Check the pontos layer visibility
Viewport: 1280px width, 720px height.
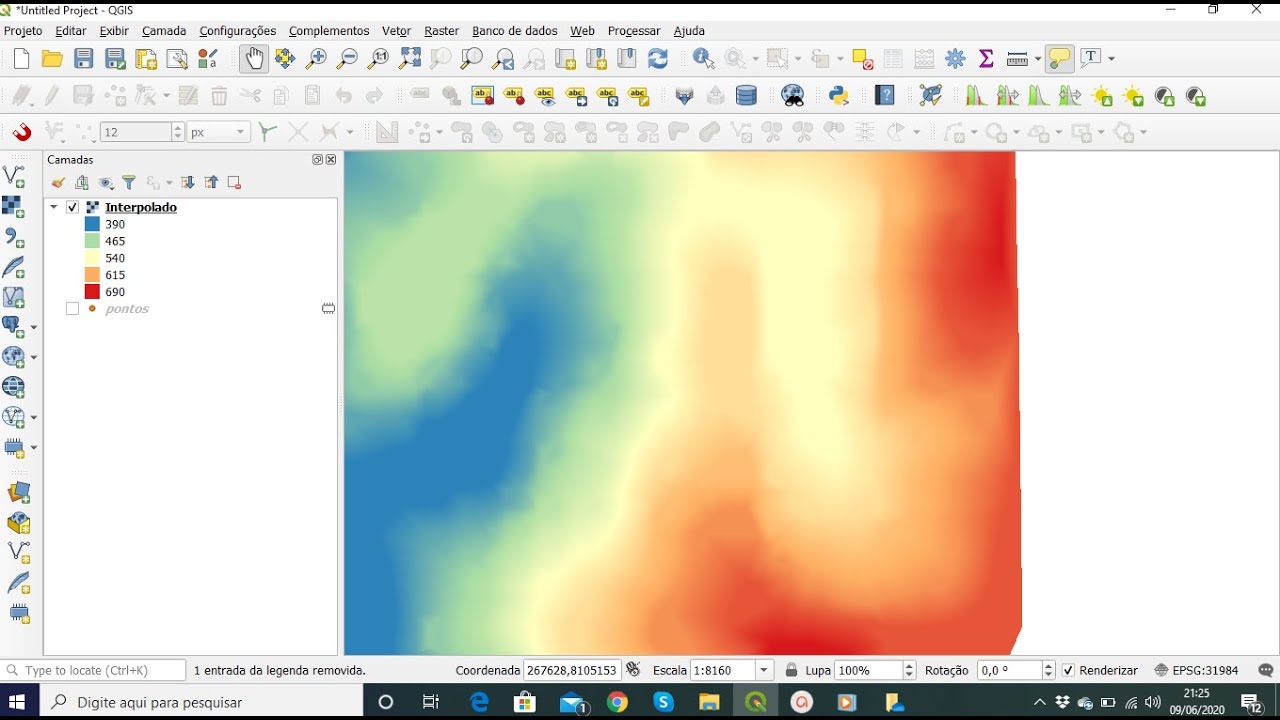point(72,309)
